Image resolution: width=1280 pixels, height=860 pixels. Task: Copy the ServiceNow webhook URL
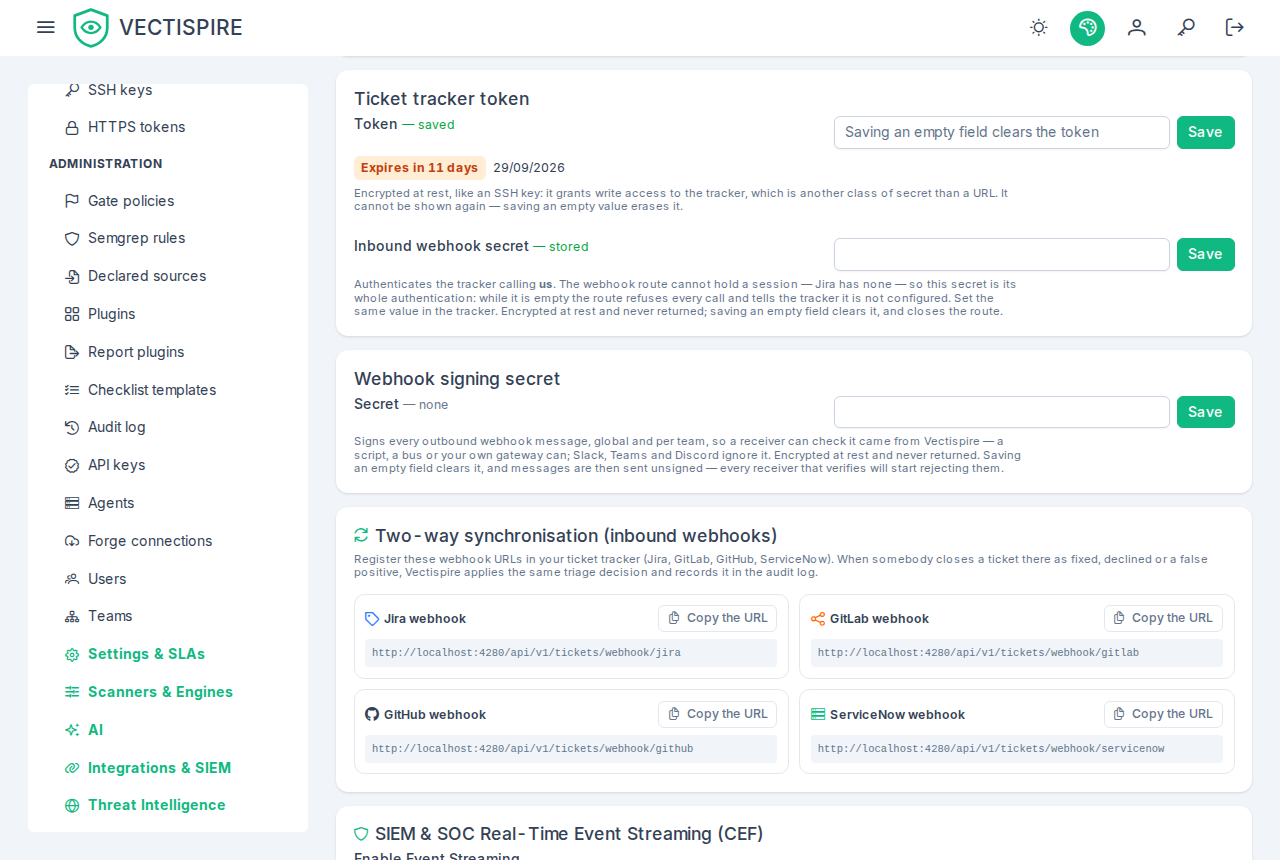[x=1163, y=714]
